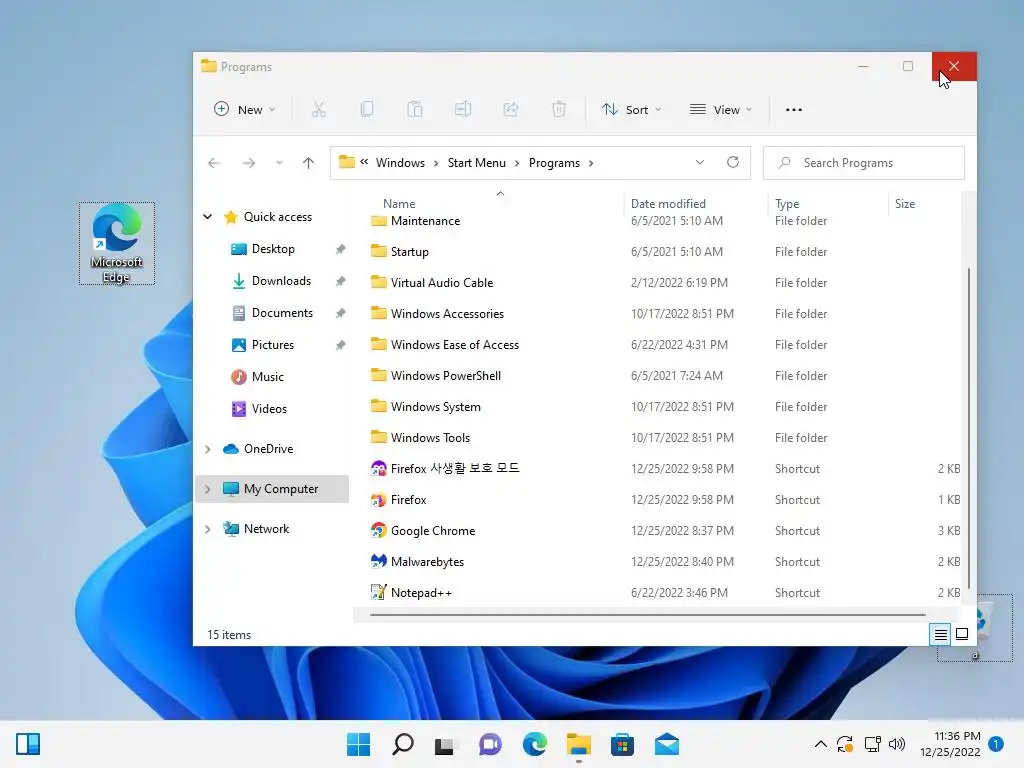This screenshot has width=1024, height=768.
Task: Sort by Date modified column header
Action: [668, 204]
